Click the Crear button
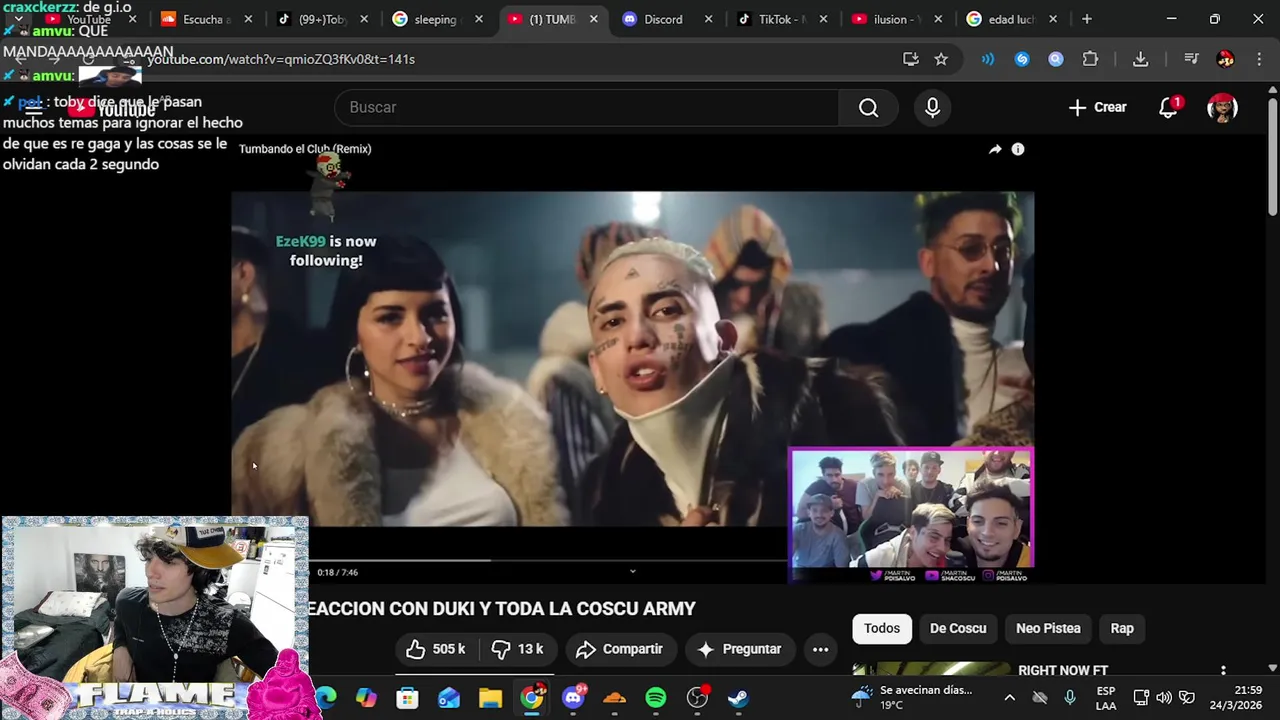The image size is (1280, 720). 1097,107
